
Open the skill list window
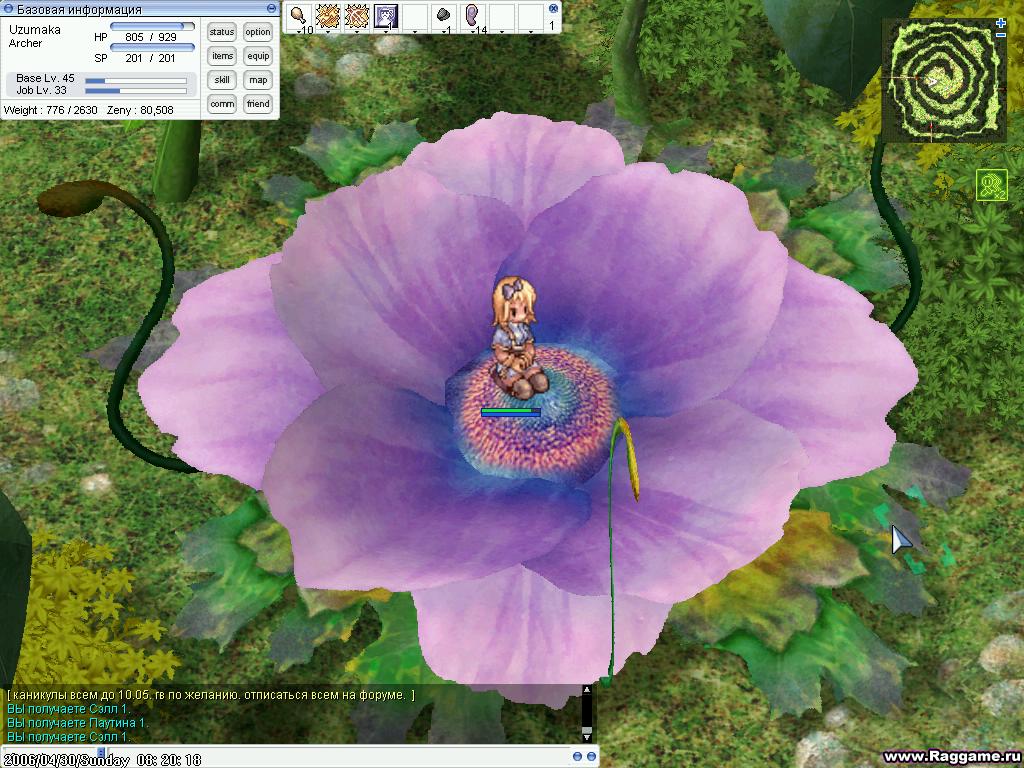click(222, 80)
